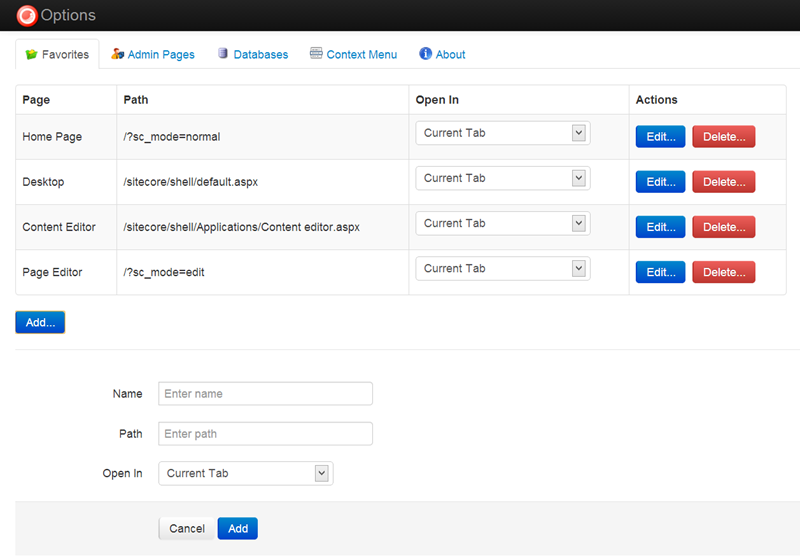Viewport: 800px width, 558px height.
Task: Open the About tab
Action: click(x=442, y=54)
